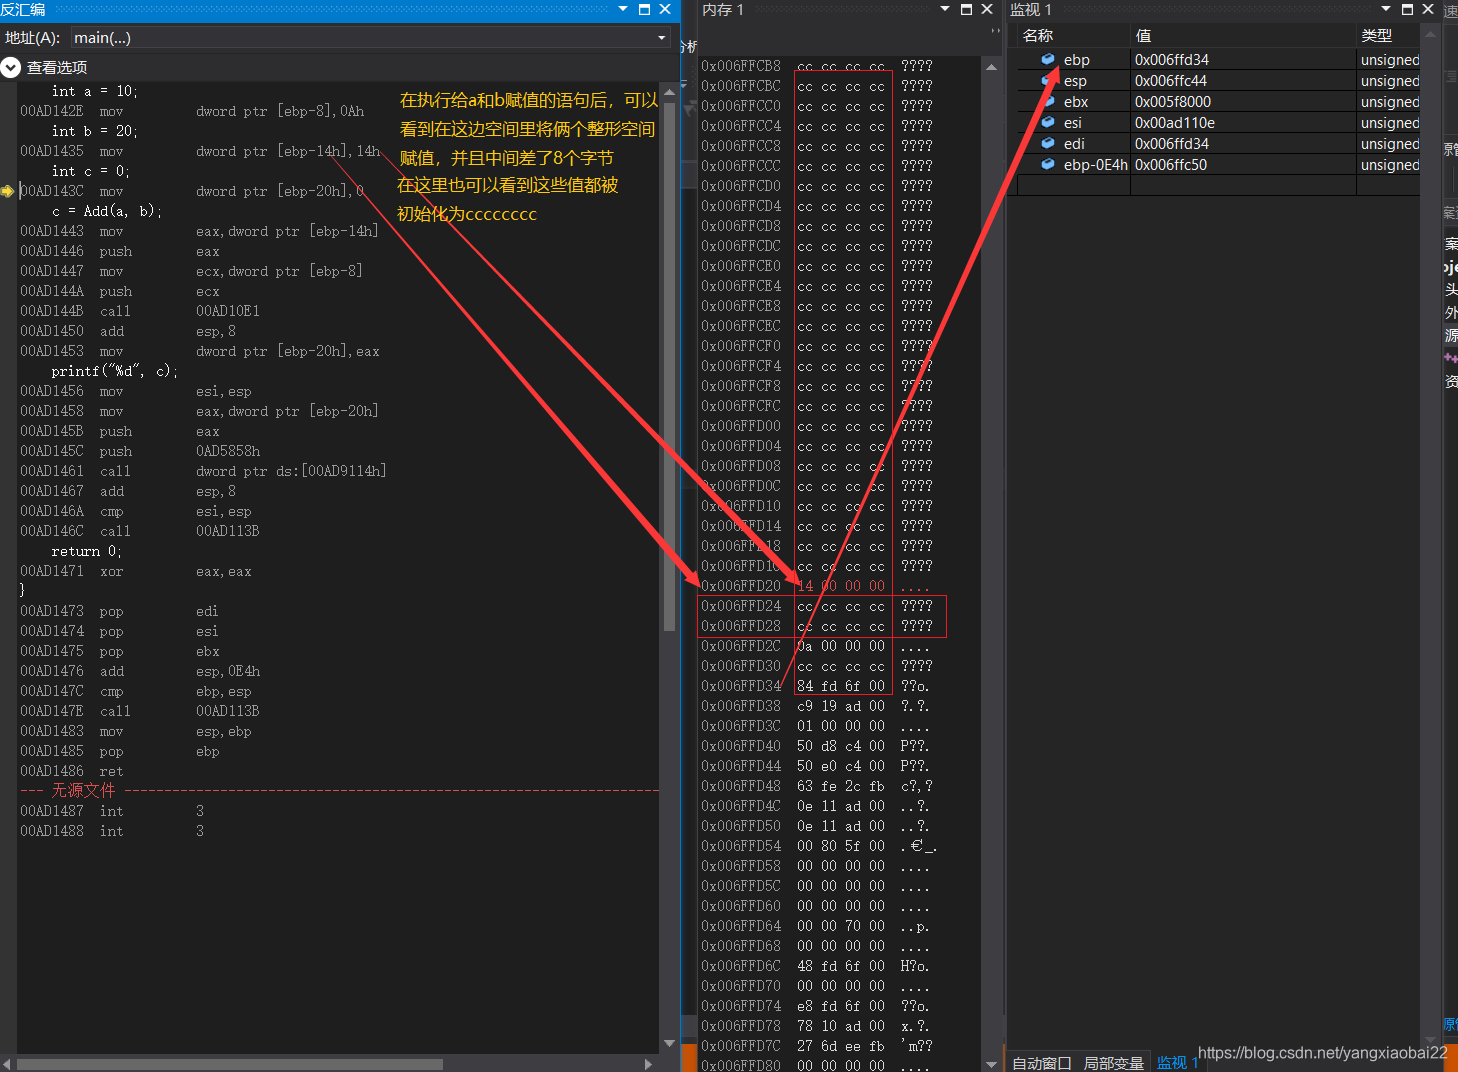This screenshot has width=1458, height=1072.
Task: Click the 'return 0;' source line
Action: coord(86,551)
